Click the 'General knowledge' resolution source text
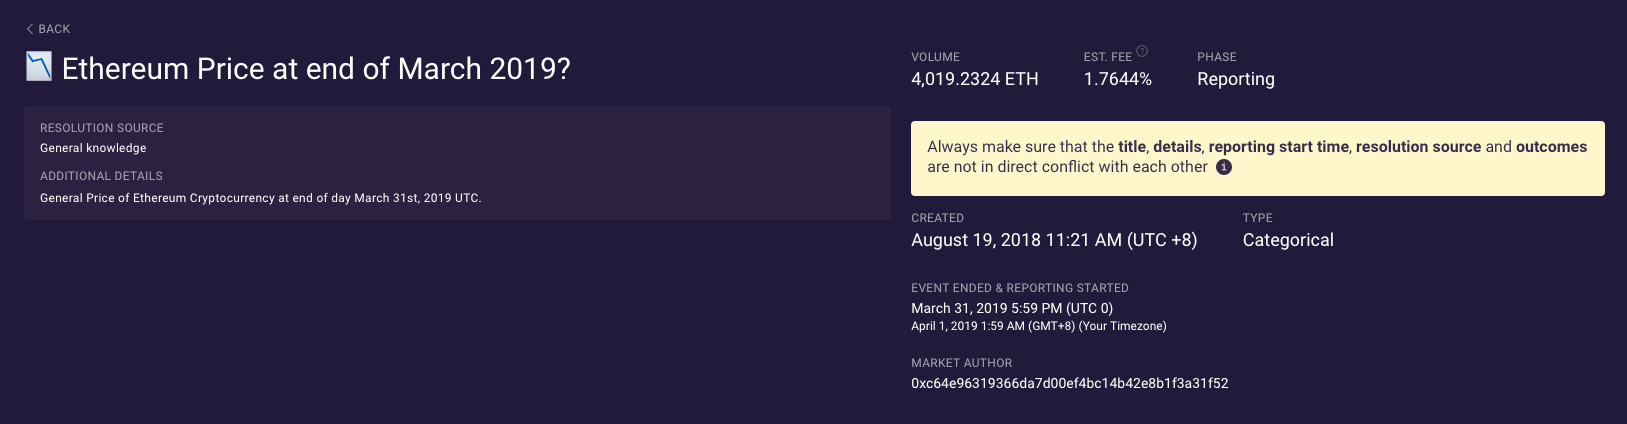1627x424 pixels. (x=93, y=148)
